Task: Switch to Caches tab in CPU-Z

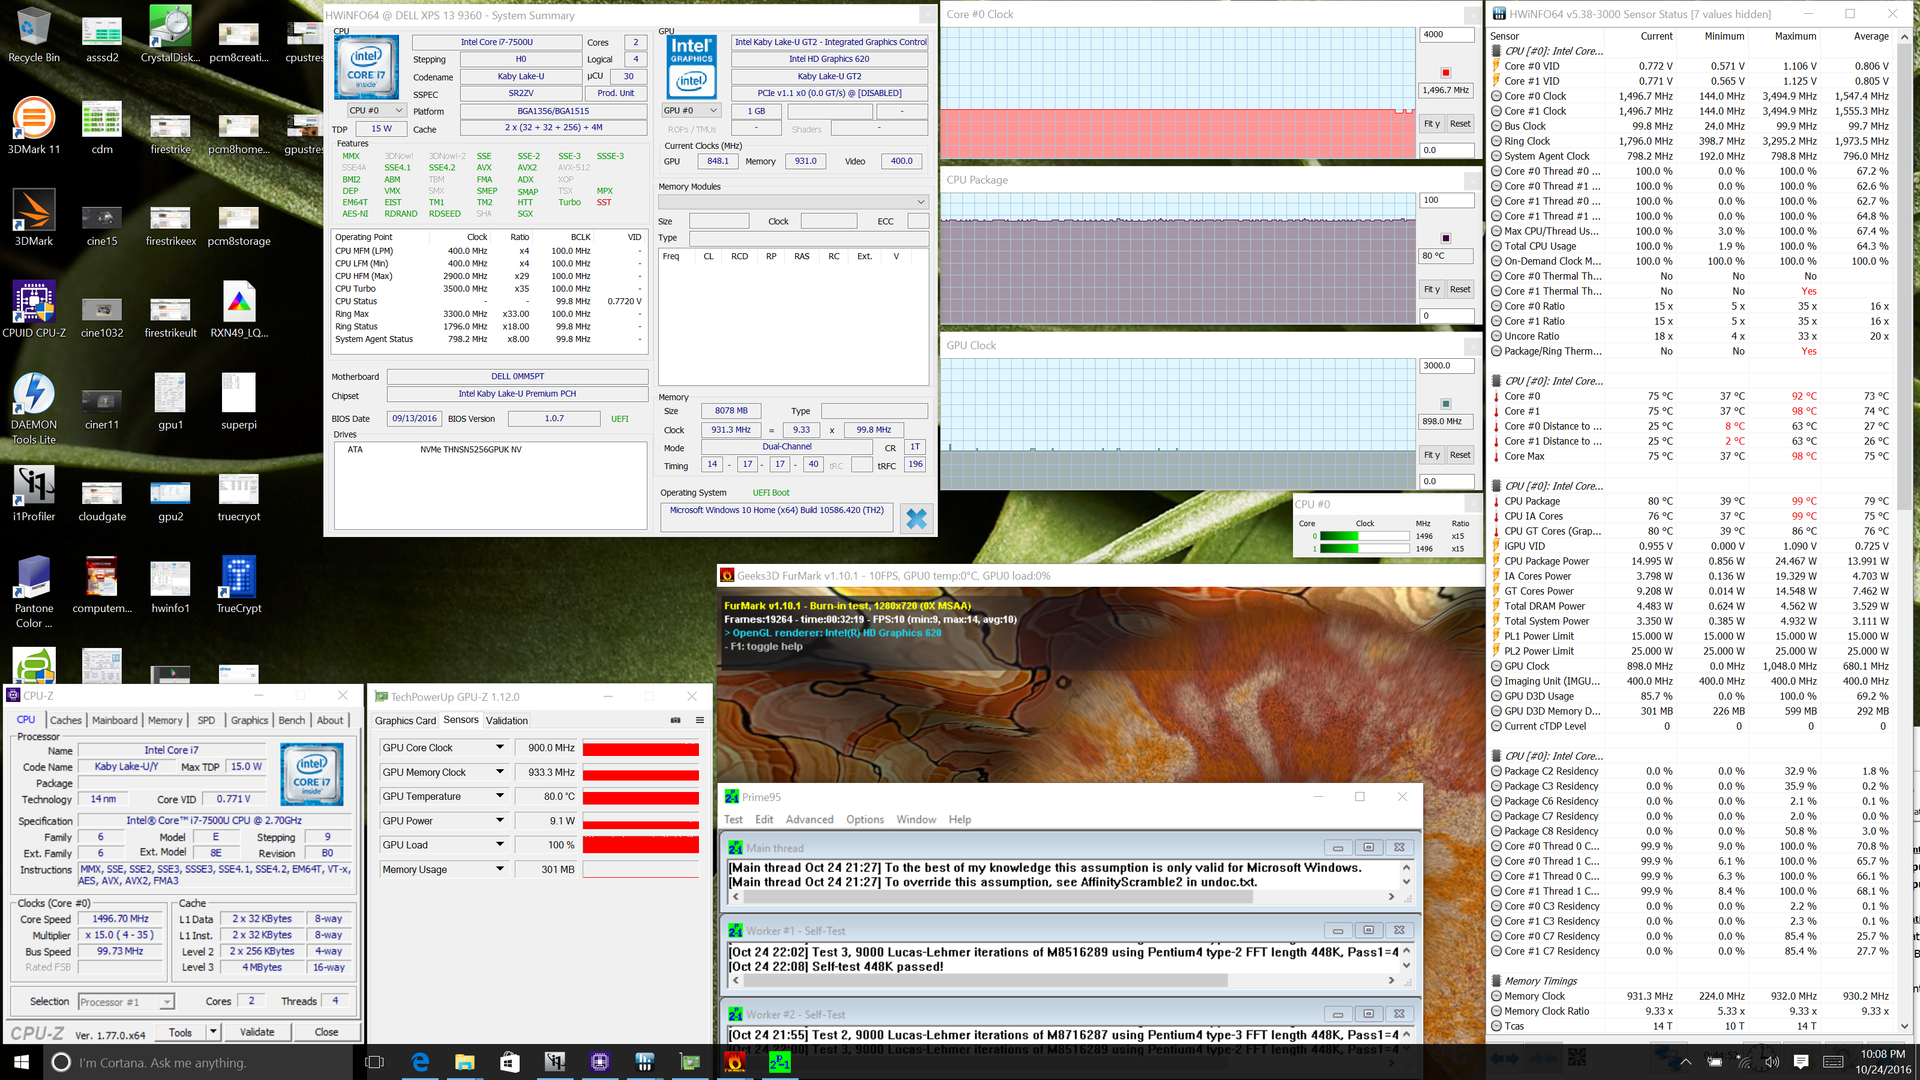Action: point(66,720)
